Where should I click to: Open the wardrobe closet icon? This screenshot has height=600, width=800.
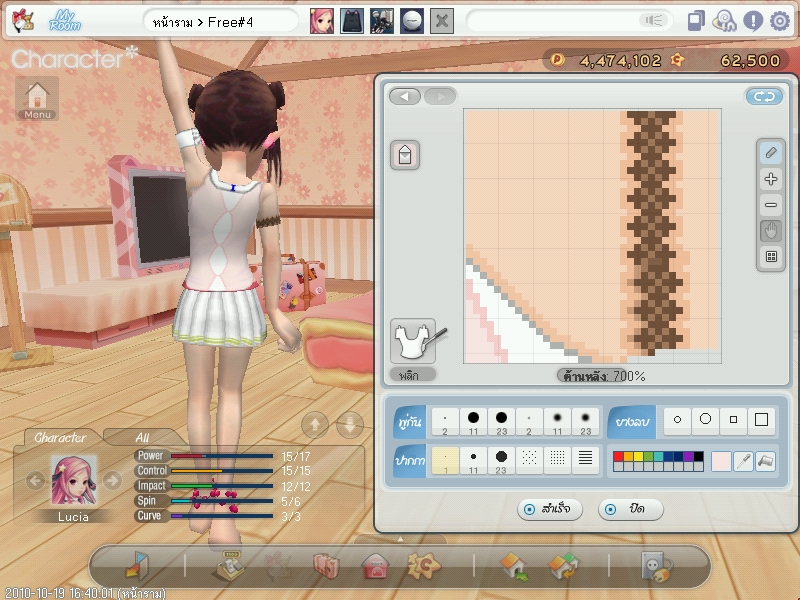[x=327, y=566]
